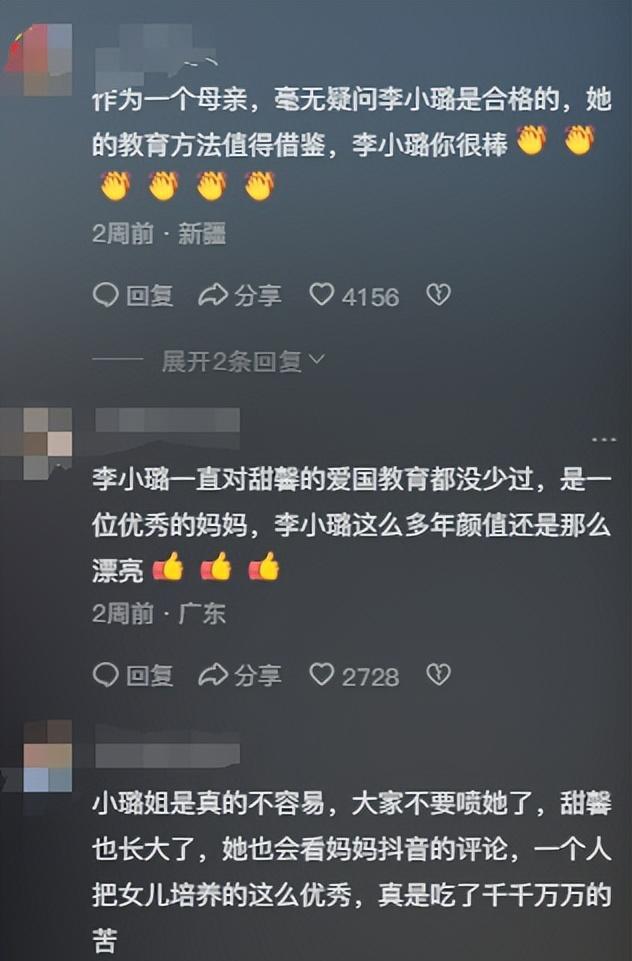The image size is (632, 961).
Task: Tap share arrow icon on Guangdong comment
Action: click(x=213, y=675)
